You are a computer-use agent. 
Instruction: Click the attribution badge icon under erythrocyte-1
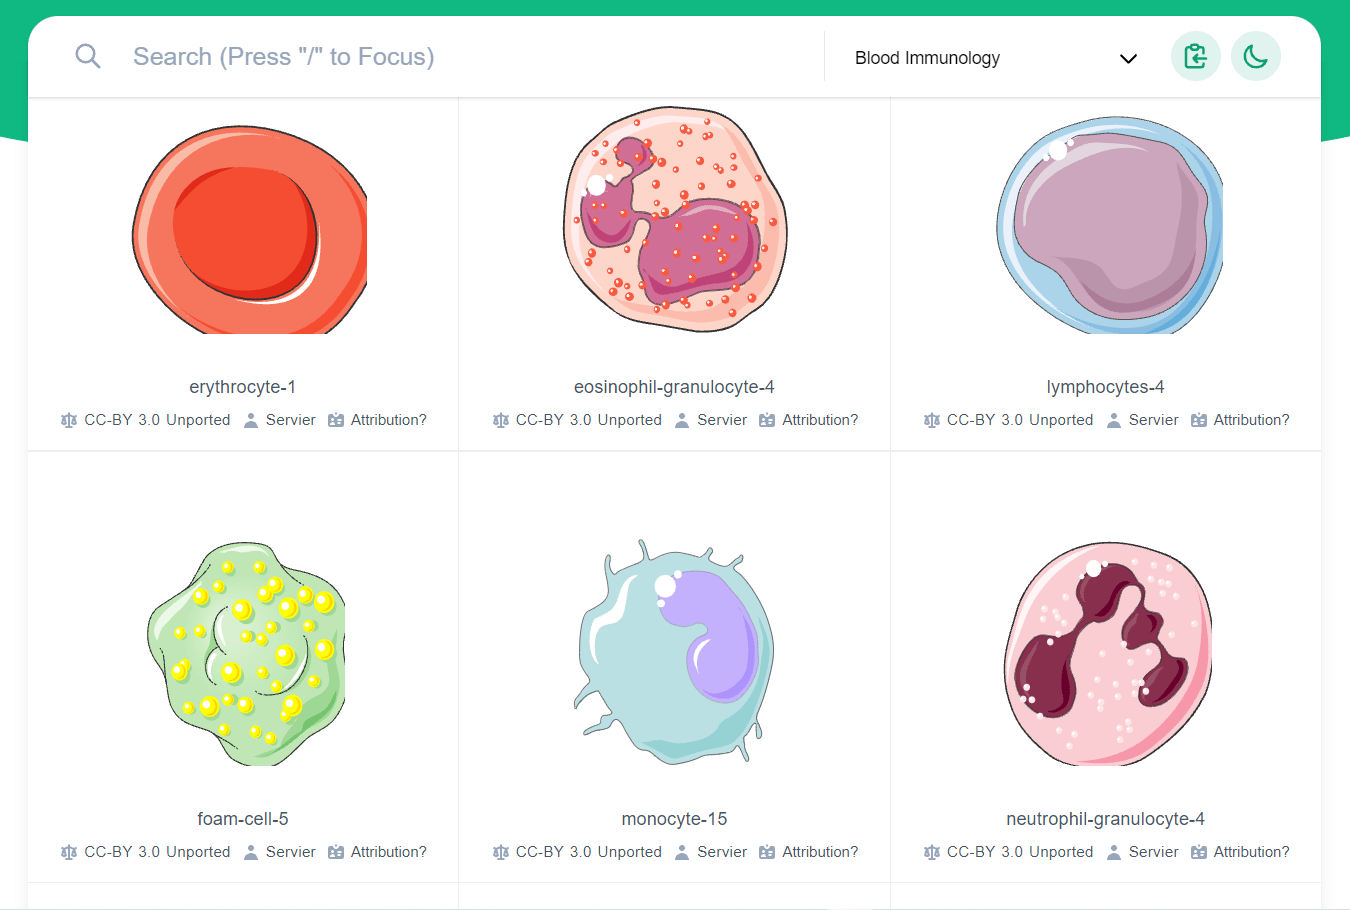click(x=336, y=420)
